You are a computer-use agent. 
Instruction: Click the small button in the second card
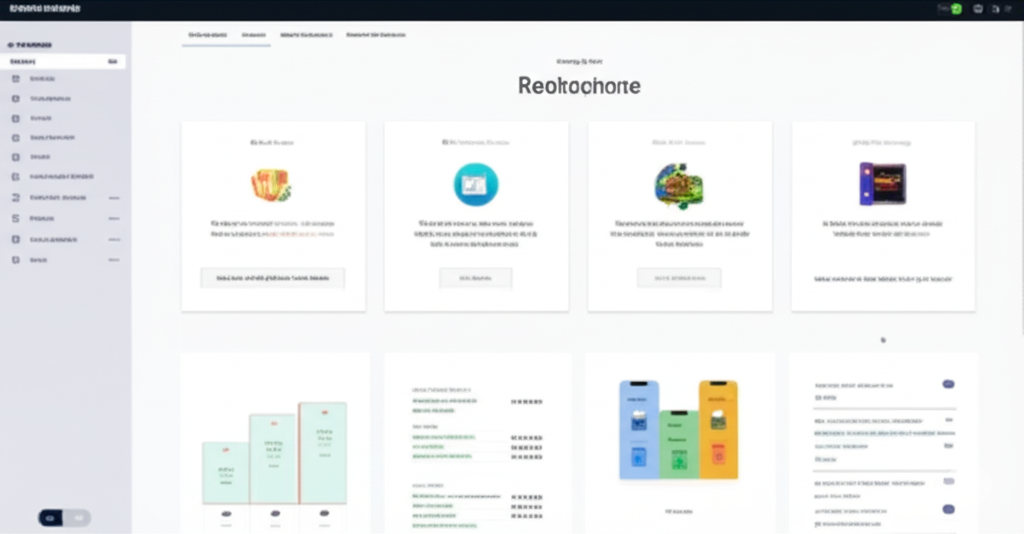click(475, 278)
